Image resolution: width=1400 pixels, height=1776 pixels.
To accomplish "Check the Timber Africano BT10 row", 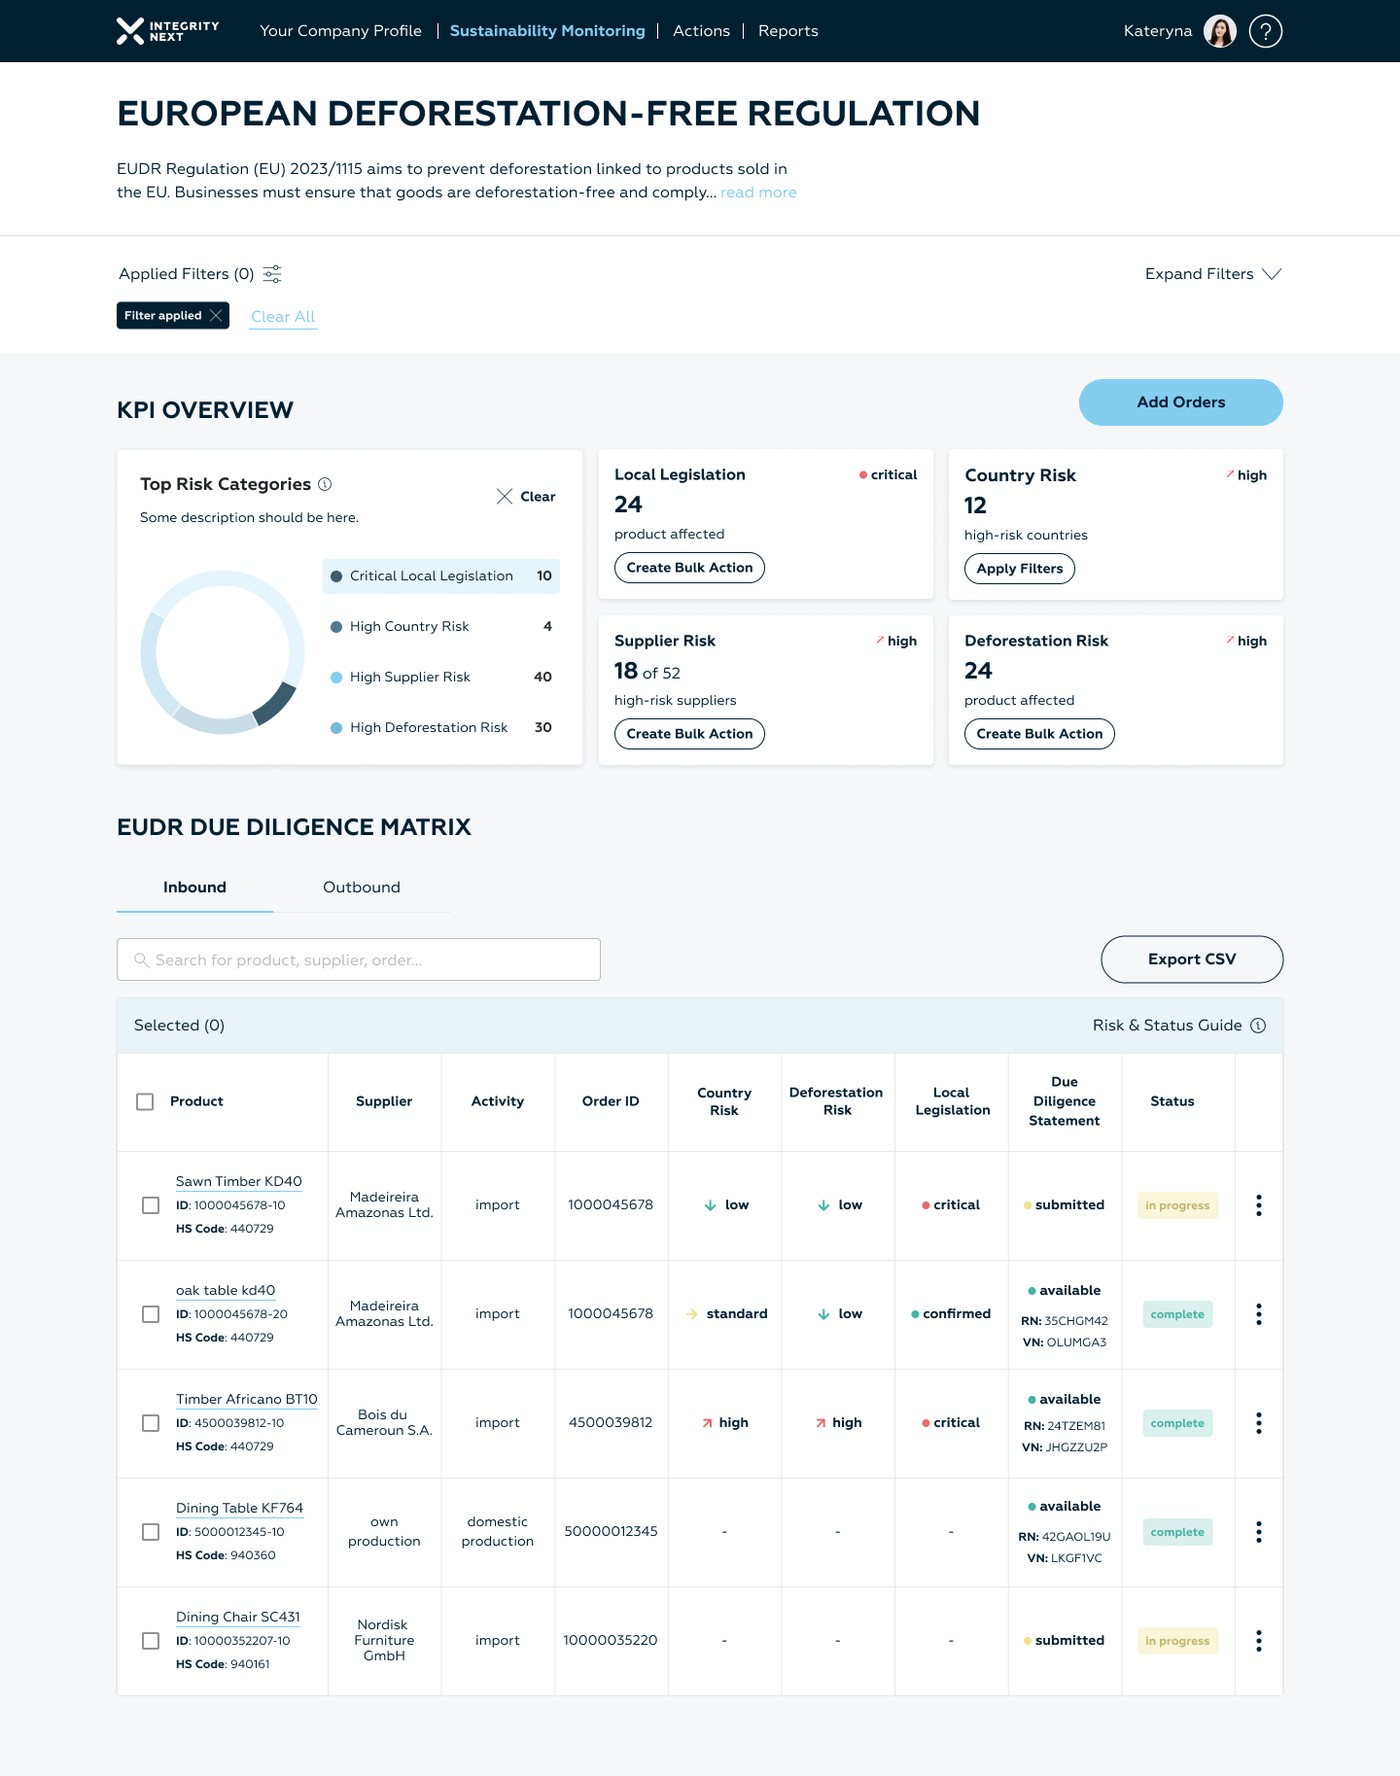I will (x=151, y=1423).
